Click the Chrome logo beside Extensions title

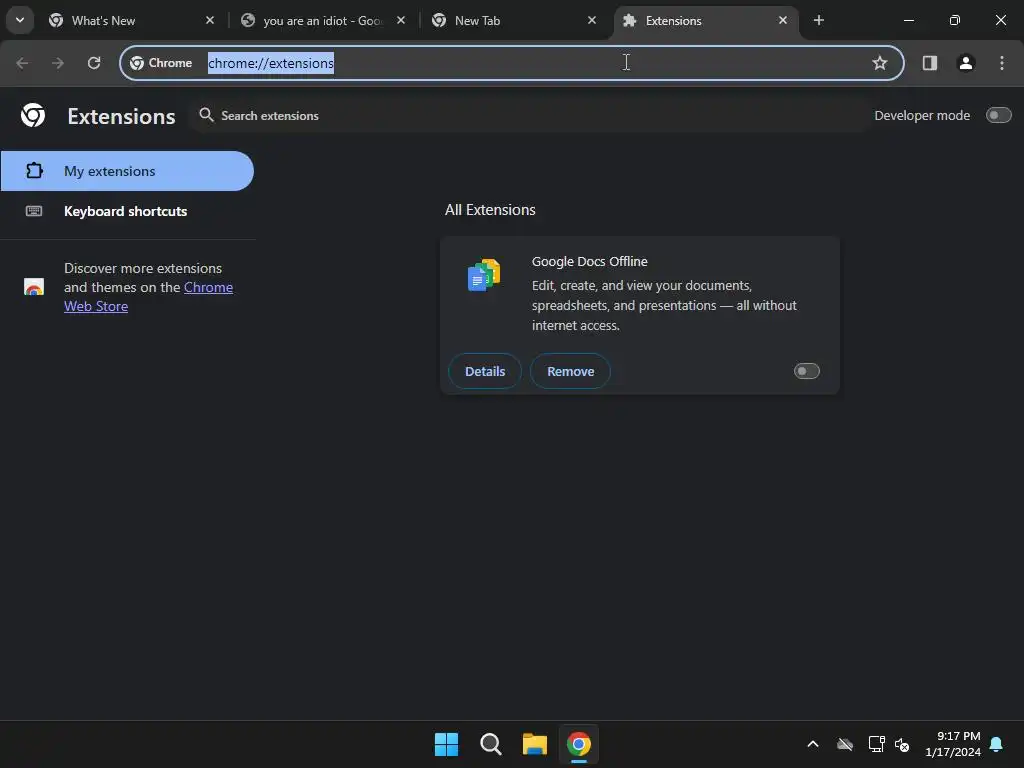(x=33, y=116)
